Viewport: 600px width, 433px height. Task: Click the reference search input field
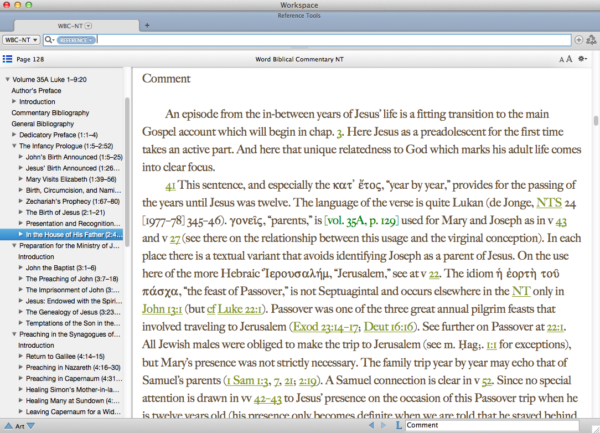(x=330, y=40)
